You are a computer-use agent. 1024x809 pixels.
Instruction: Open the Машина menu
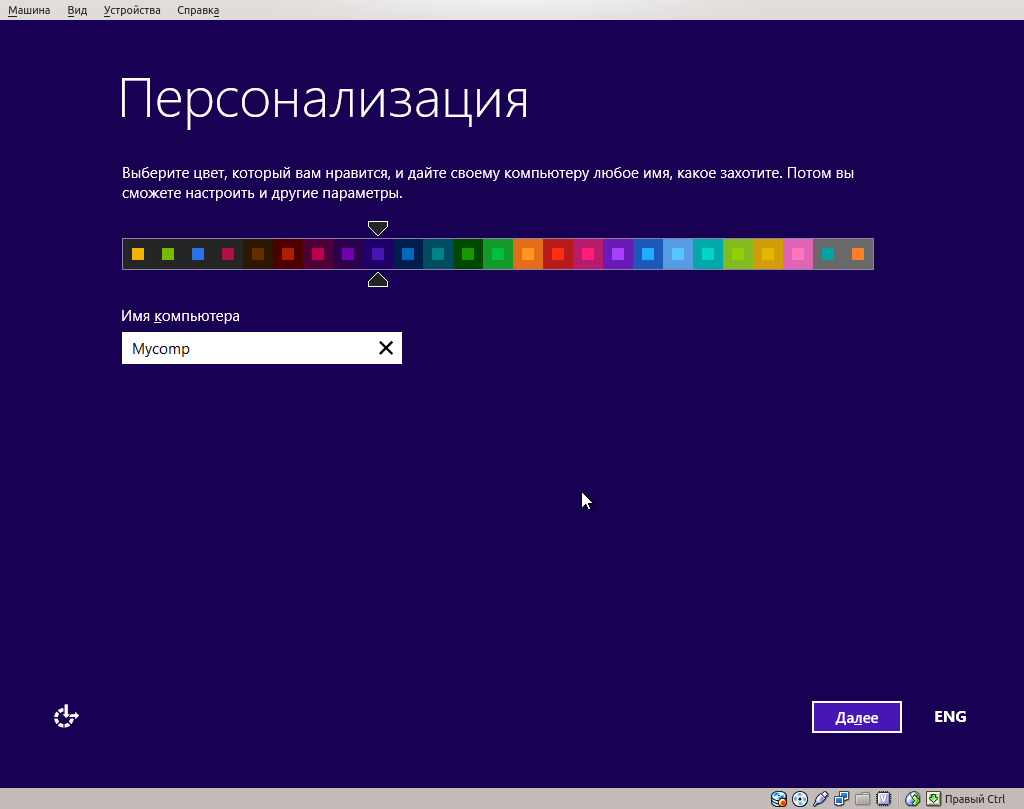(x=29, y=10)
